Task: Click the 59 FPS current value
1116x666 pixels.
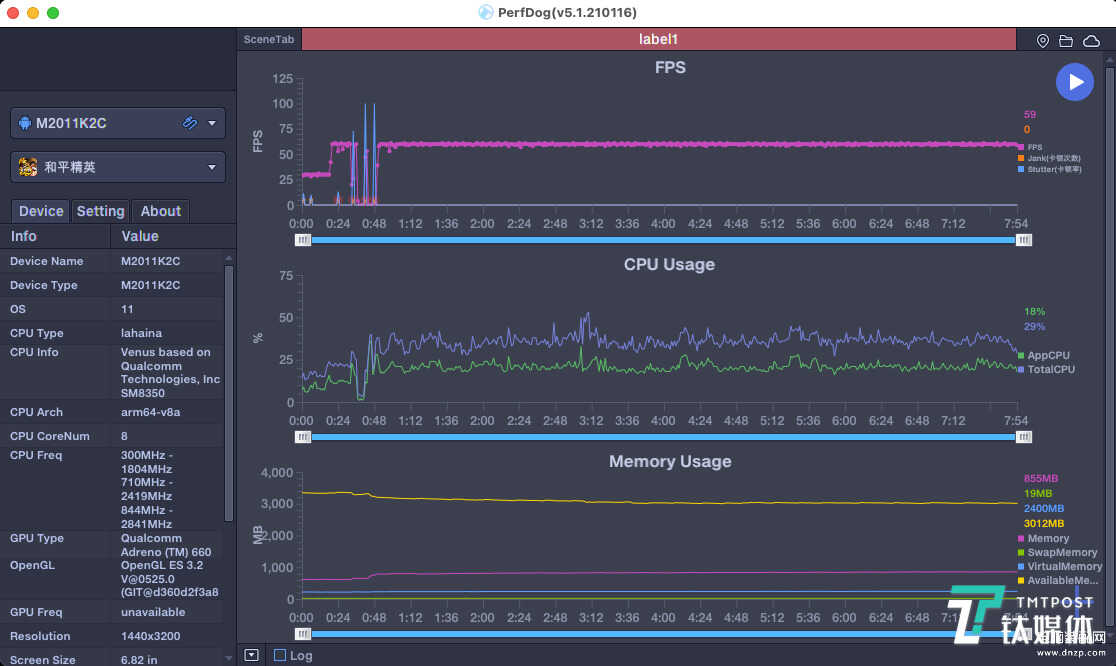Action: point(1029,115)
